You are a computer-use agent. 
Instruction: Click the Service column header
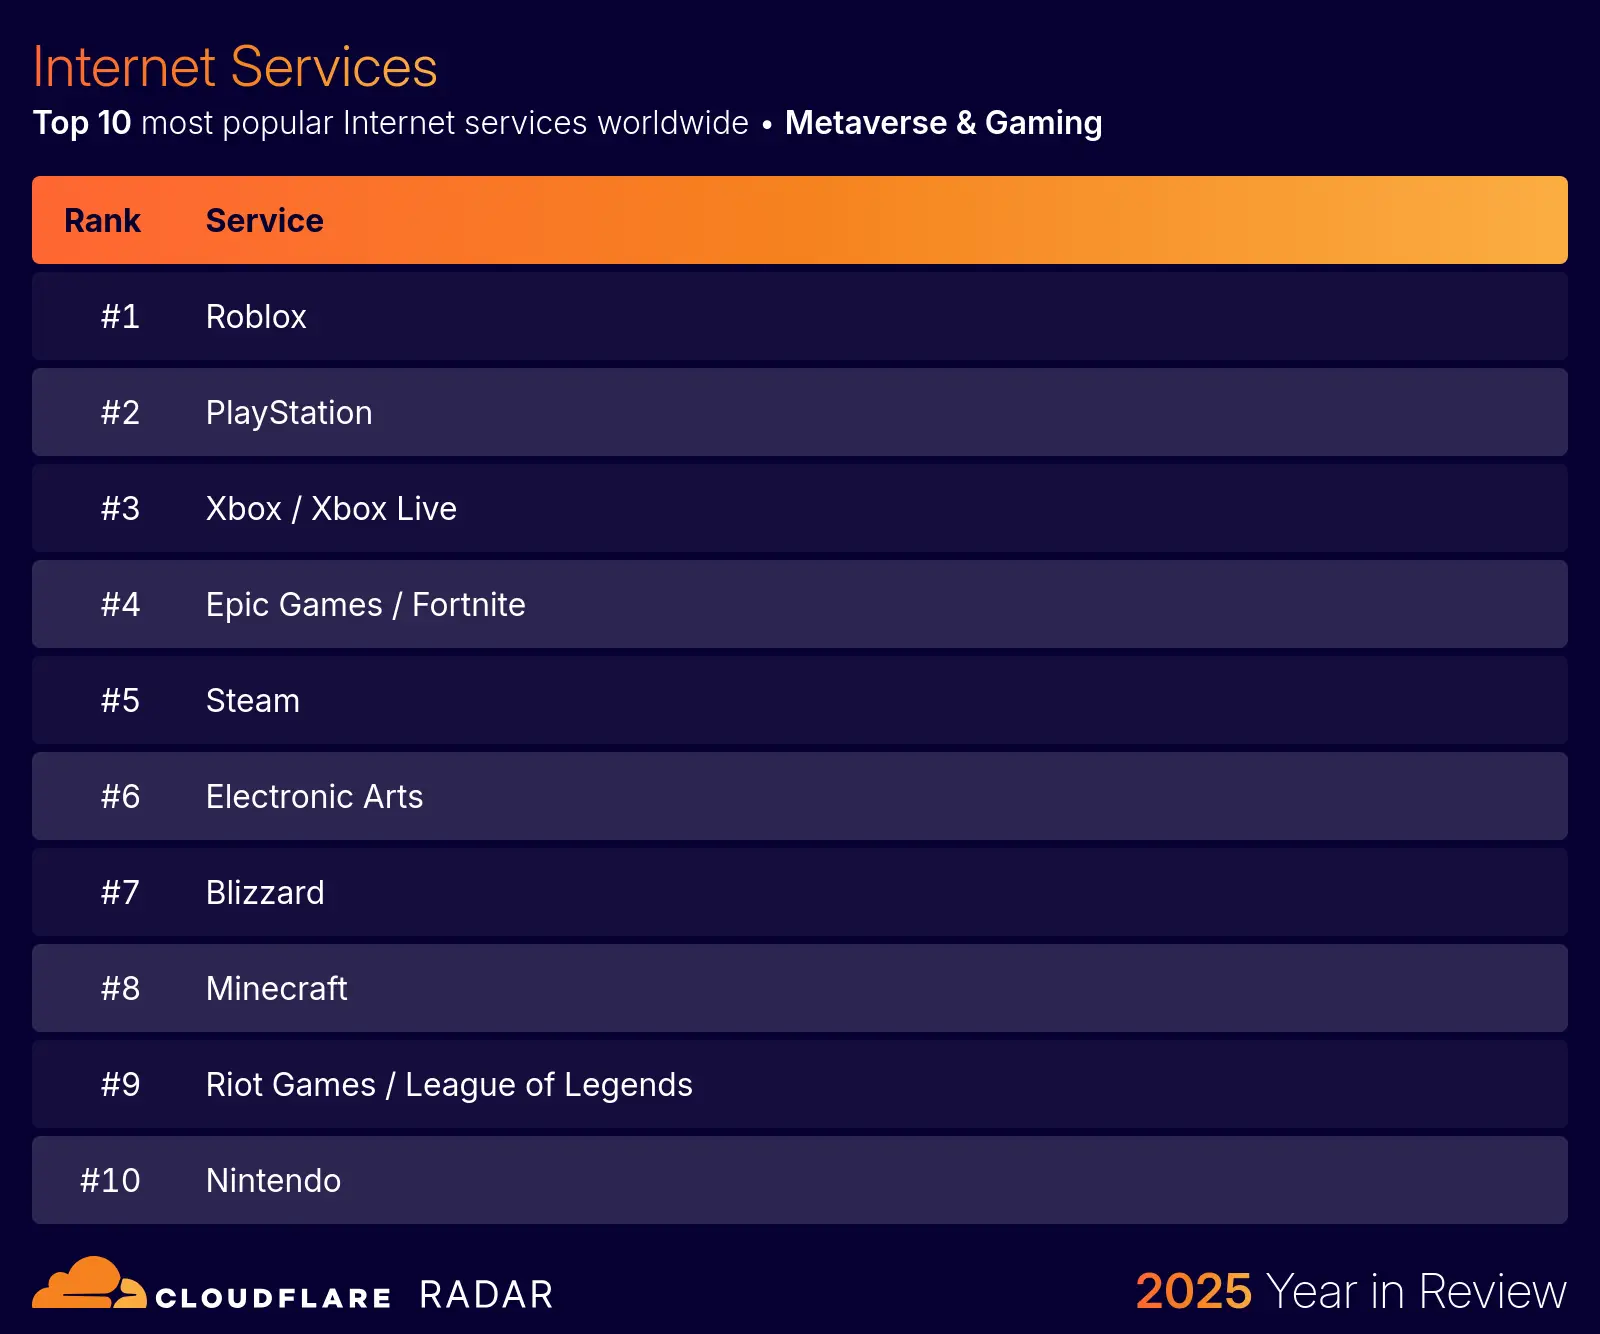(x=264, y=221)
